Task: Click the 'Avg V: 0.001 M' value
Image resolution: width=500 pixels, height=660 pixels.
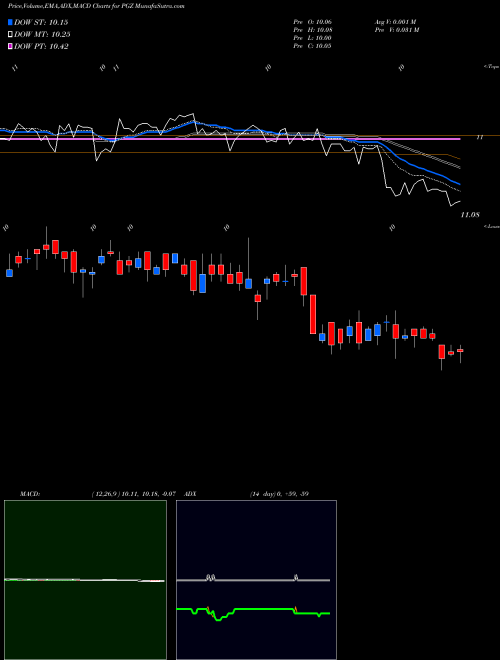Action: click(x=395, y=22)
